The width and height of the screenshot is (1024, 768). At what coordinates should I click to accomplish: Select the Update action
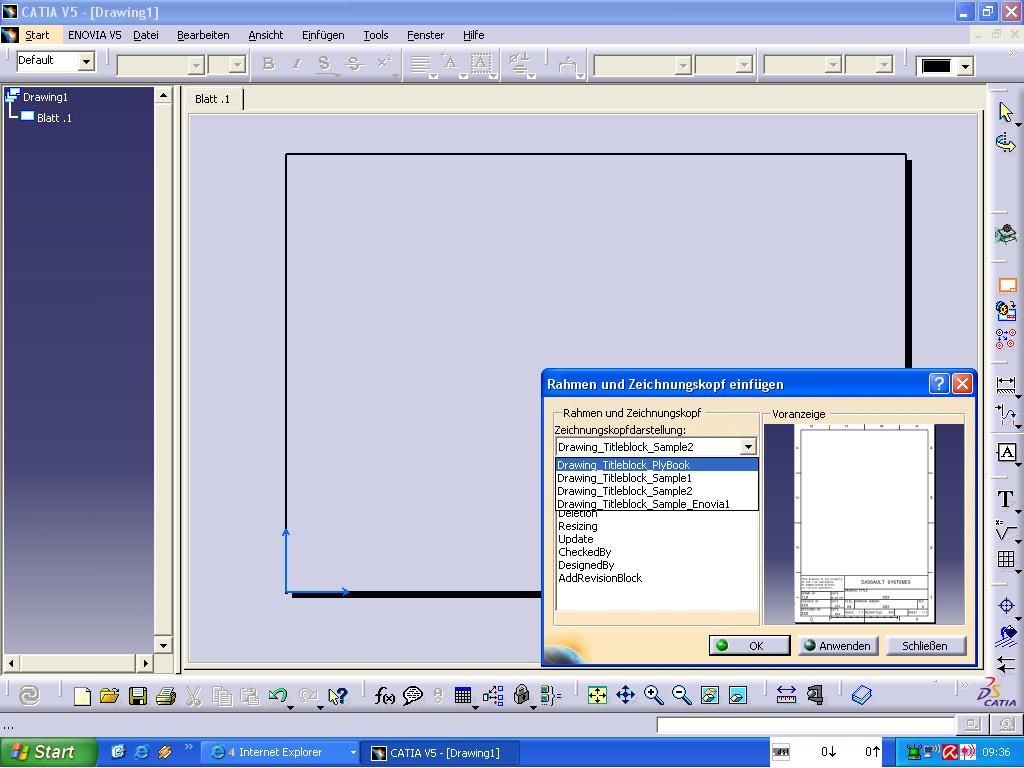tap(575, 539)
